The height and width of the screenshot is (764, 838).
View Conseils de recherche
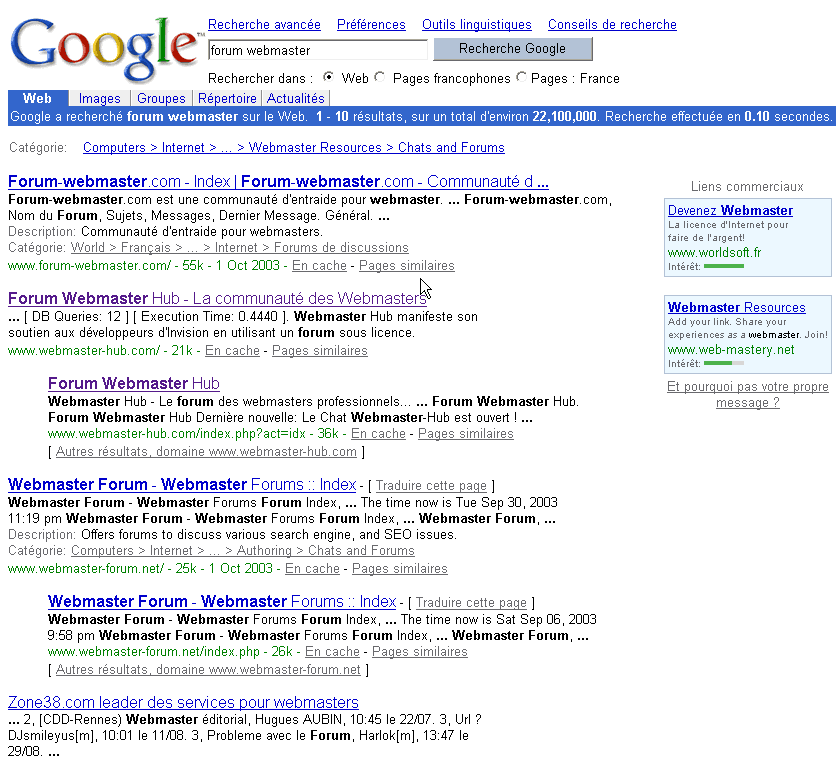pyautogui.click(x=612, y=25)
